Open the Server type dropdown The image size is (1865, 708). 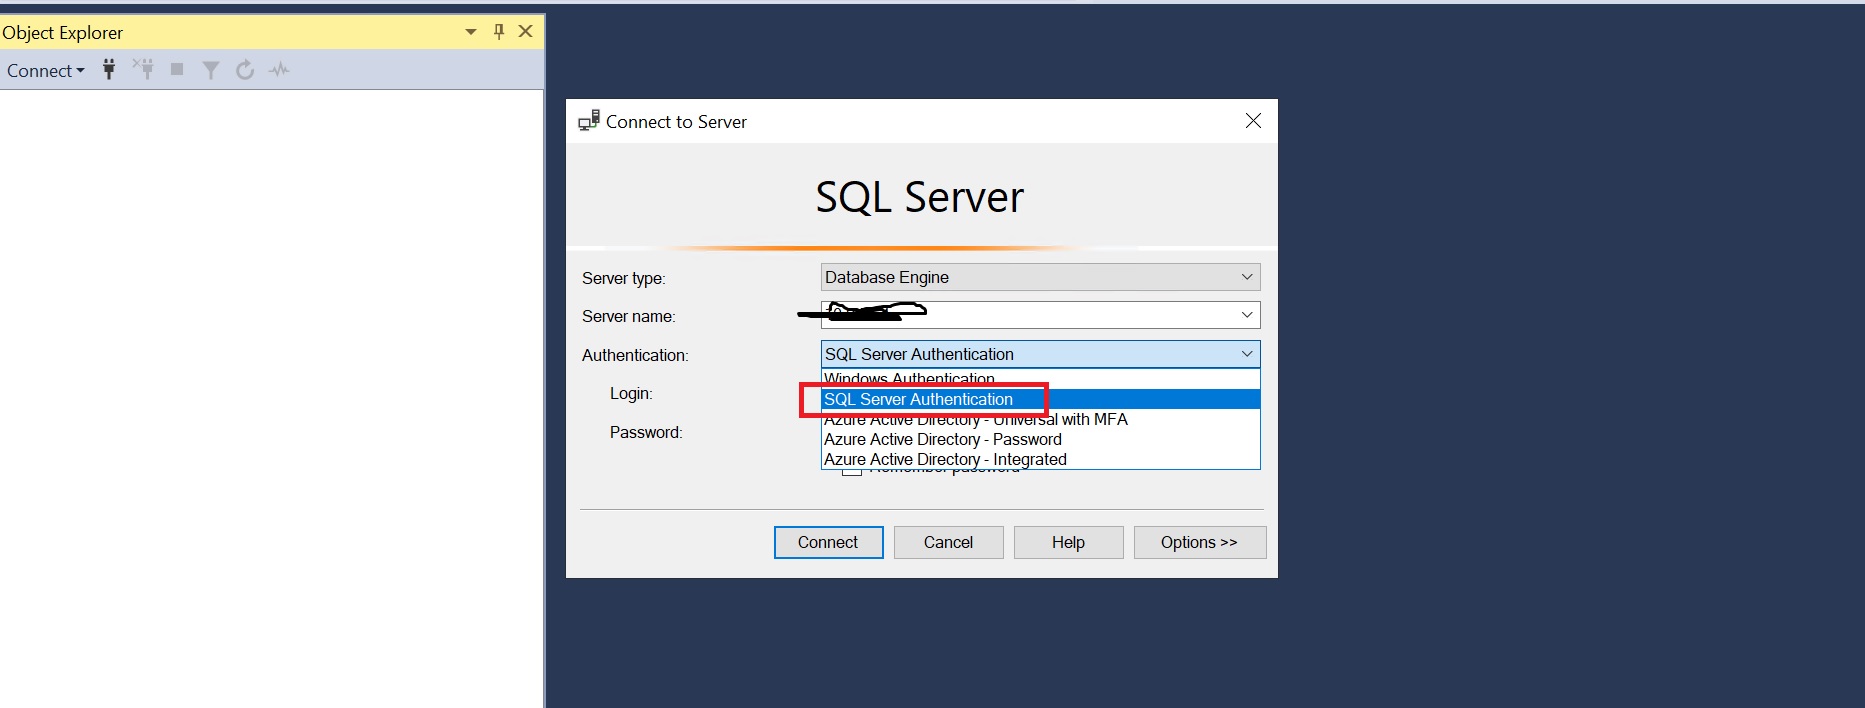coord(1040,277)
